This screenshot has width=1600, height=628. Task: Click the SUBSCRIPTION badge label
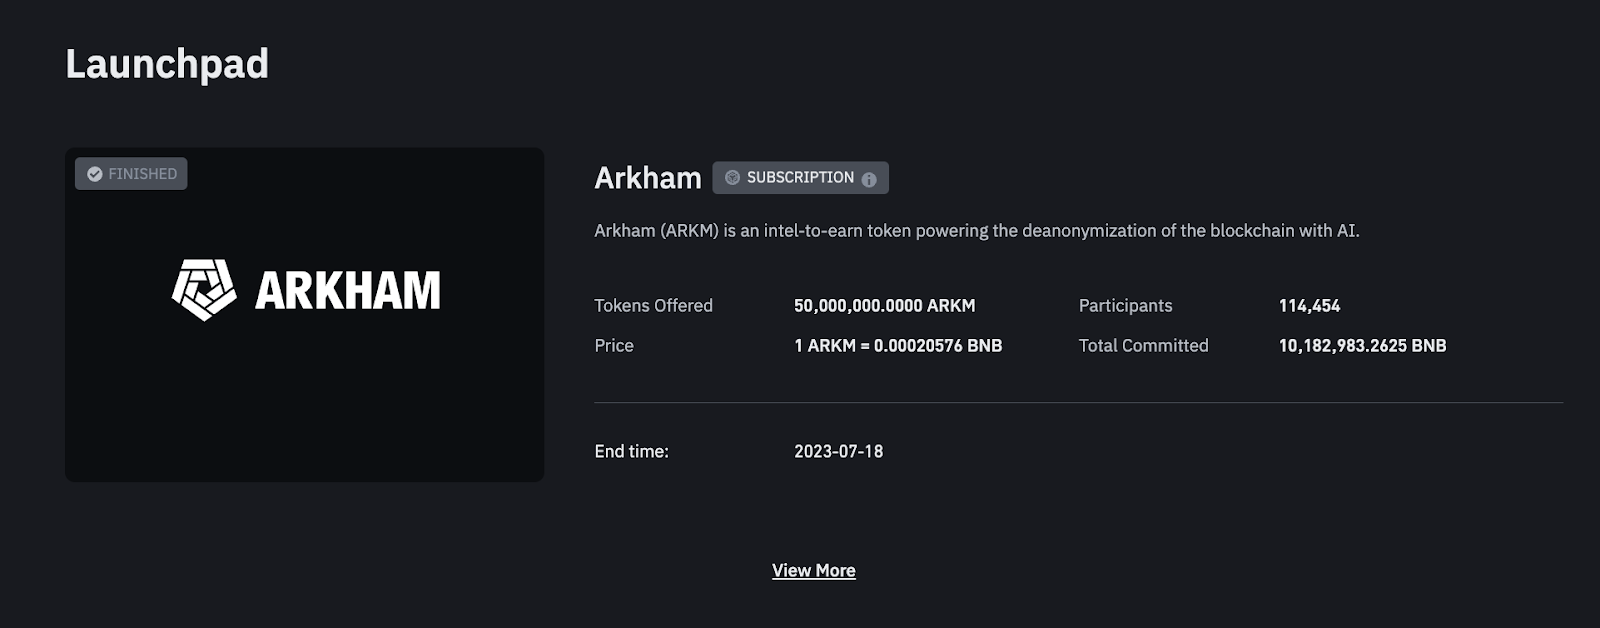(x=800, y=178)
